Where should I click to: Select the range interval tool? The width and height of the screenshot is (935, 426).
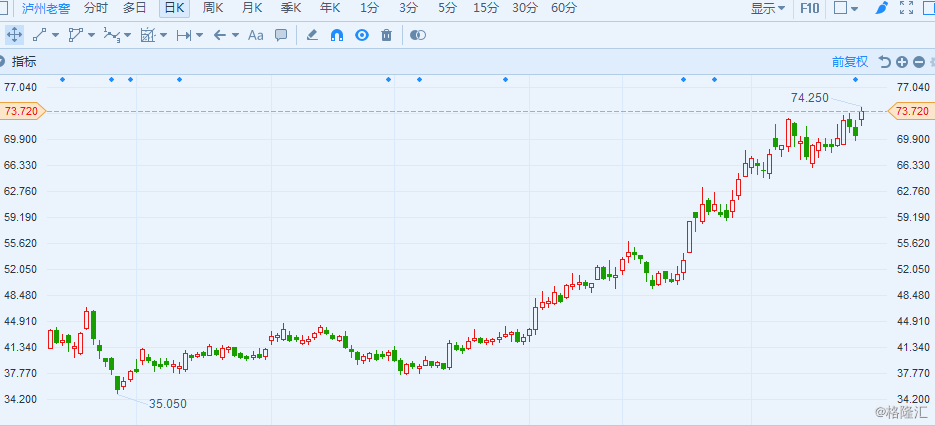click(183, 35)
